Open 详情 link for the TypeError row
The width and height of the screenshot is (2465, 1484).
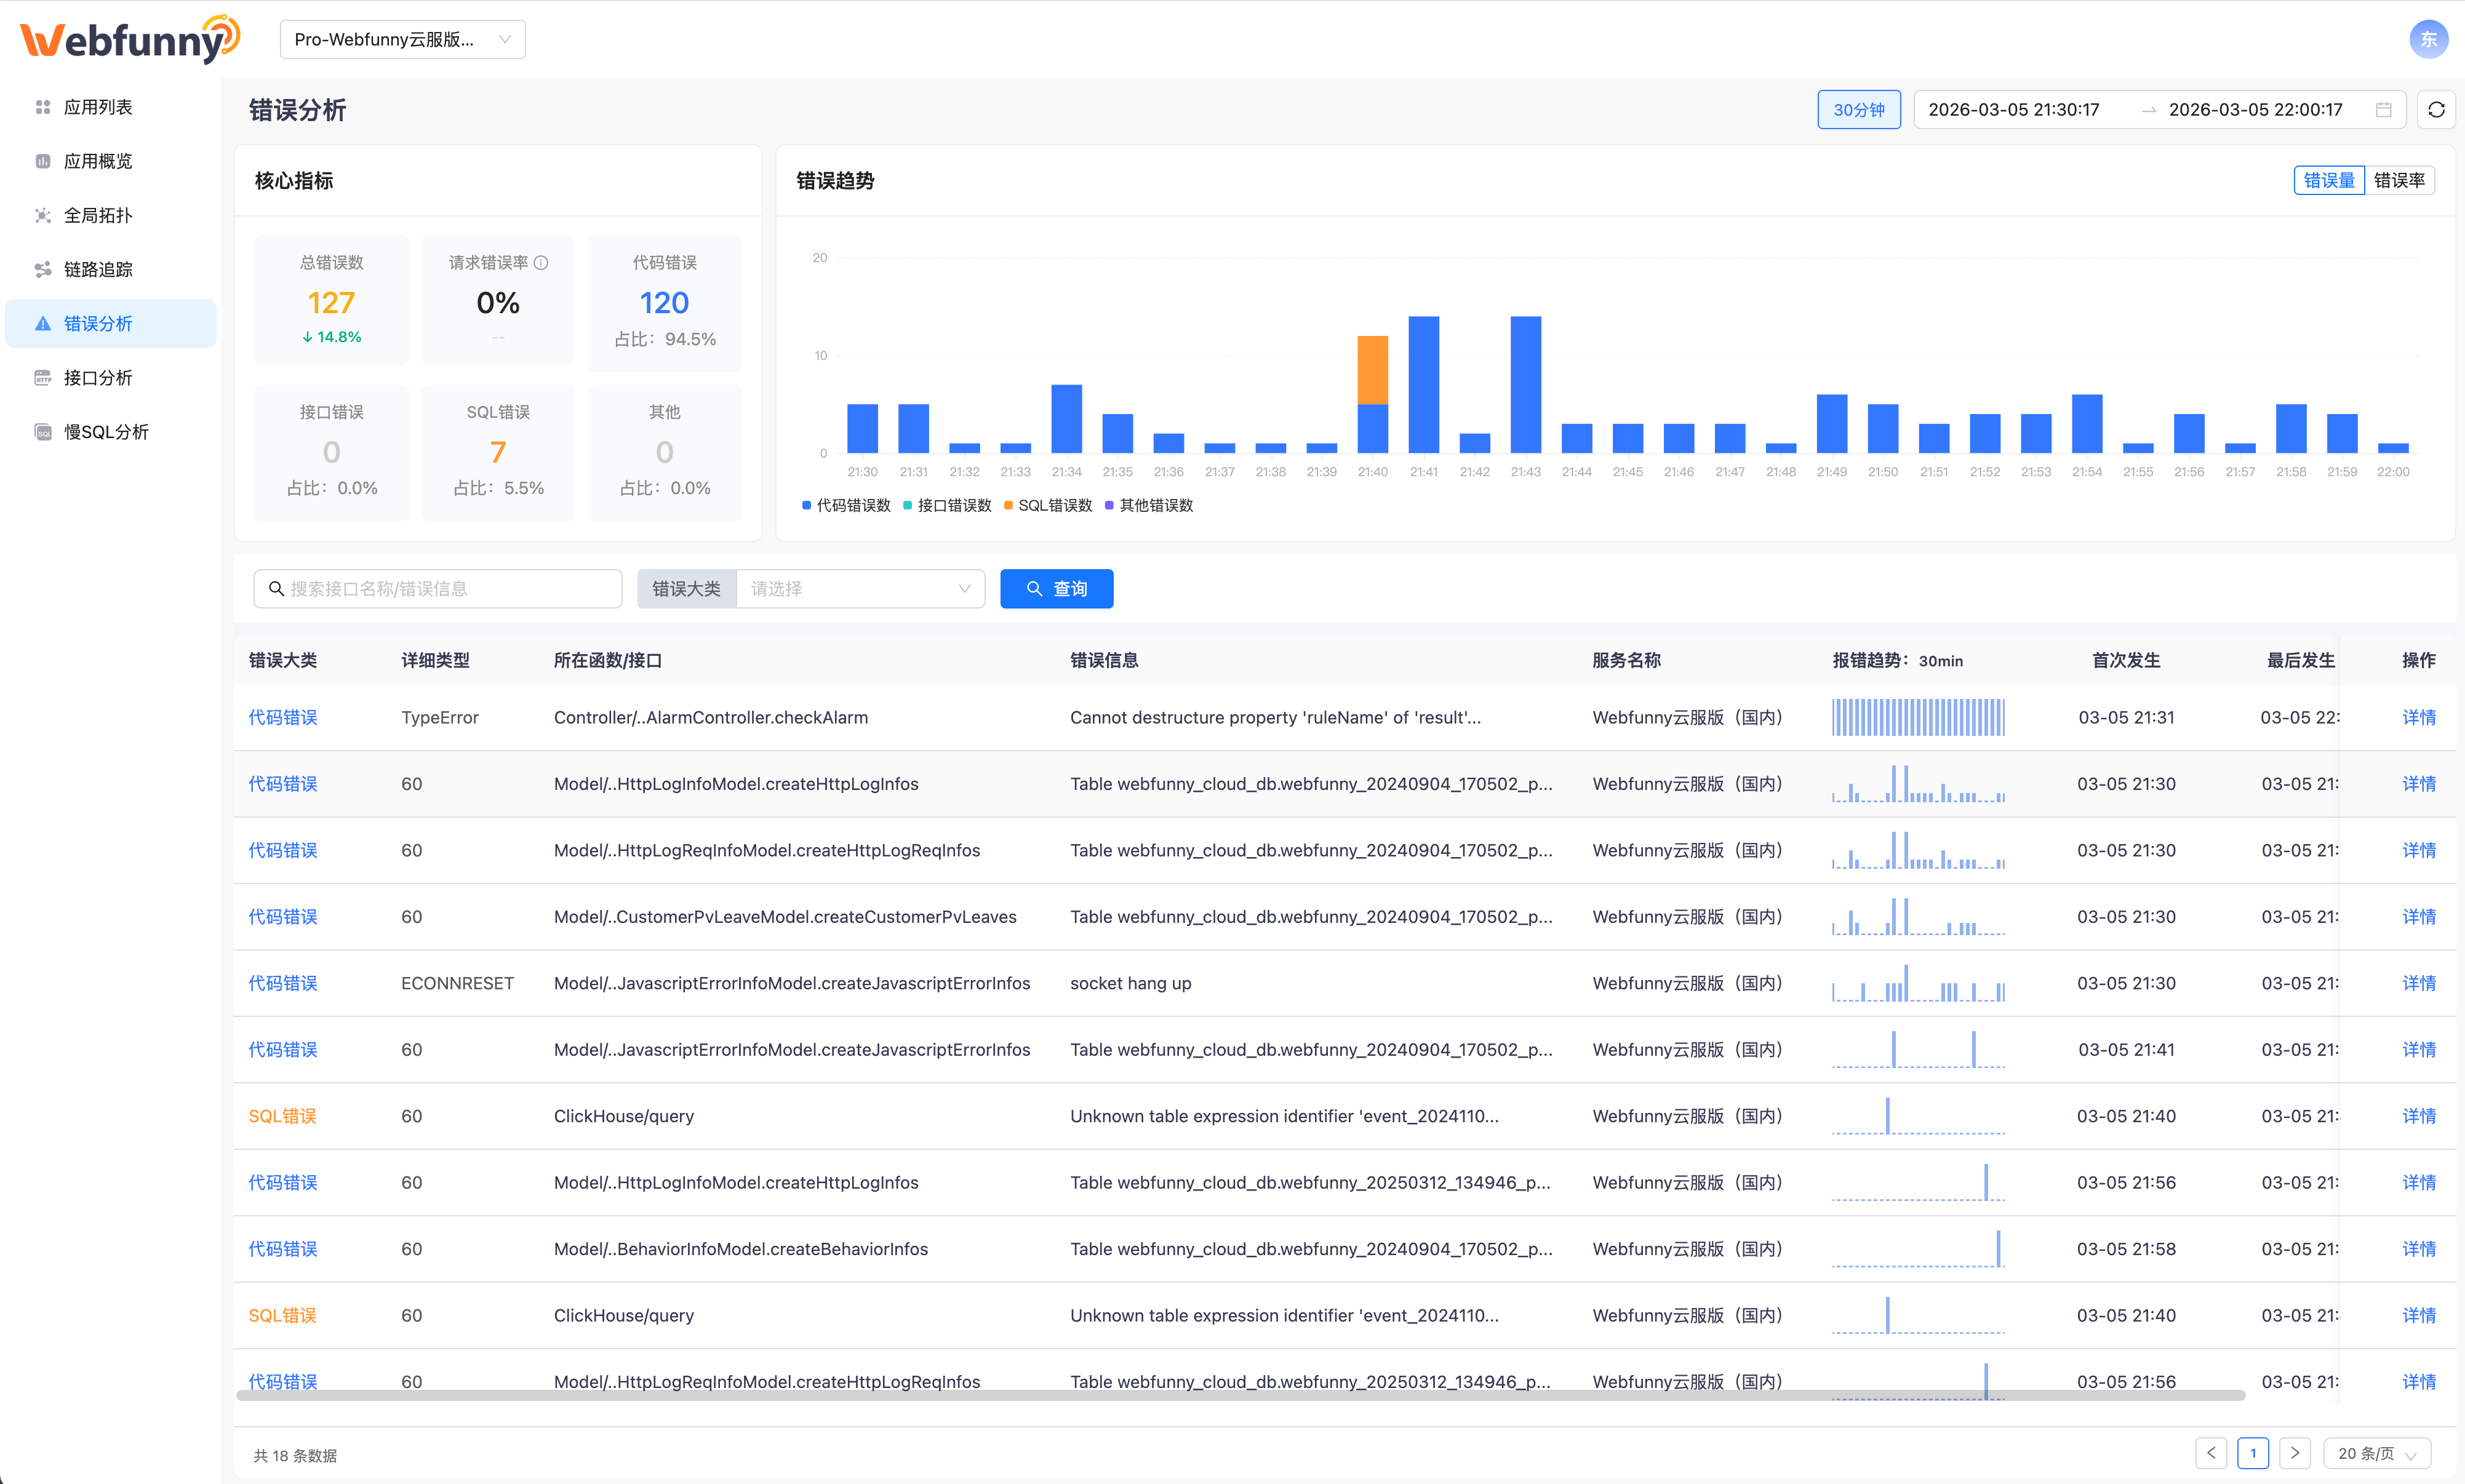coord(2418,717)
